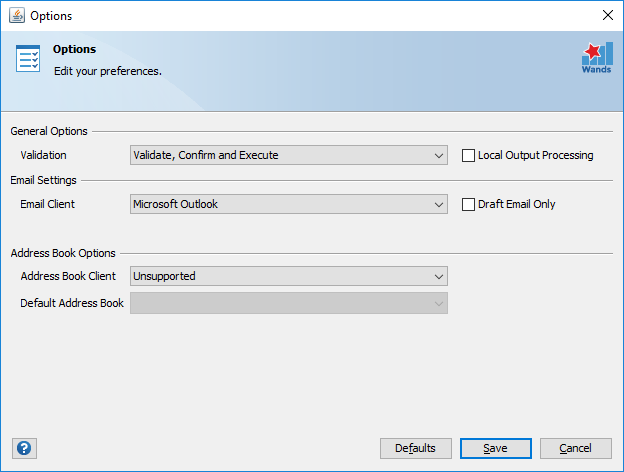Close the Options dialog window
Image resolution: width=624 pixels, height=472 pixels.
pos(606,15)
